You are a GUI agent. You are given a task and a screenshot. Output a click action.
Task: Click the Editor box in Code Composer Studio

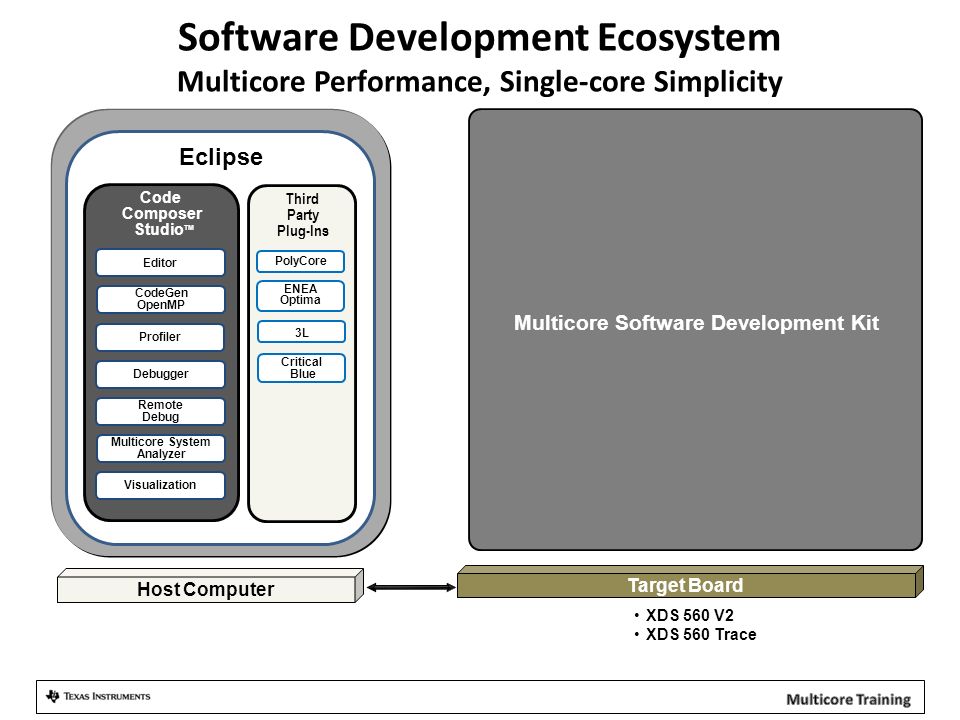(160, 263)
